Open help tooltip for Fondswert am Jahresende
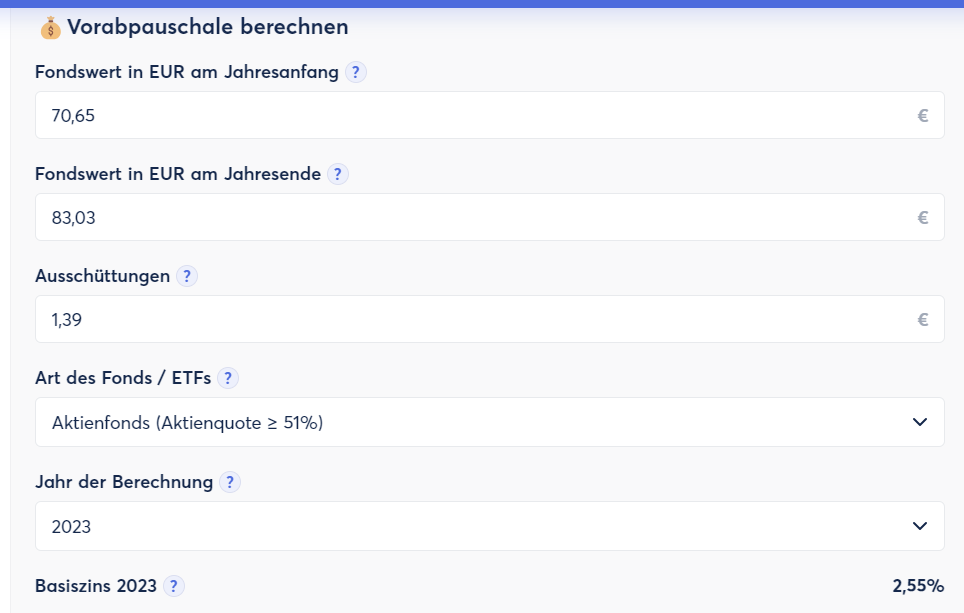 coord(338,174)
